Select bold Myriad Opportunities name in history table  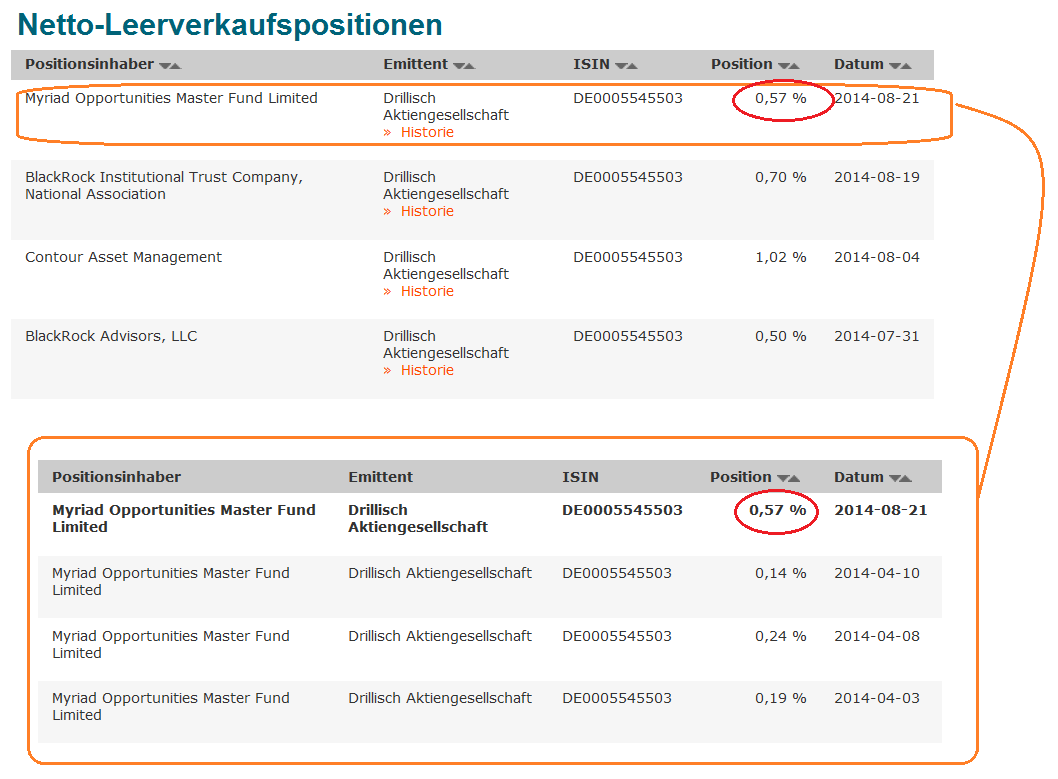(x=184, y=519)
